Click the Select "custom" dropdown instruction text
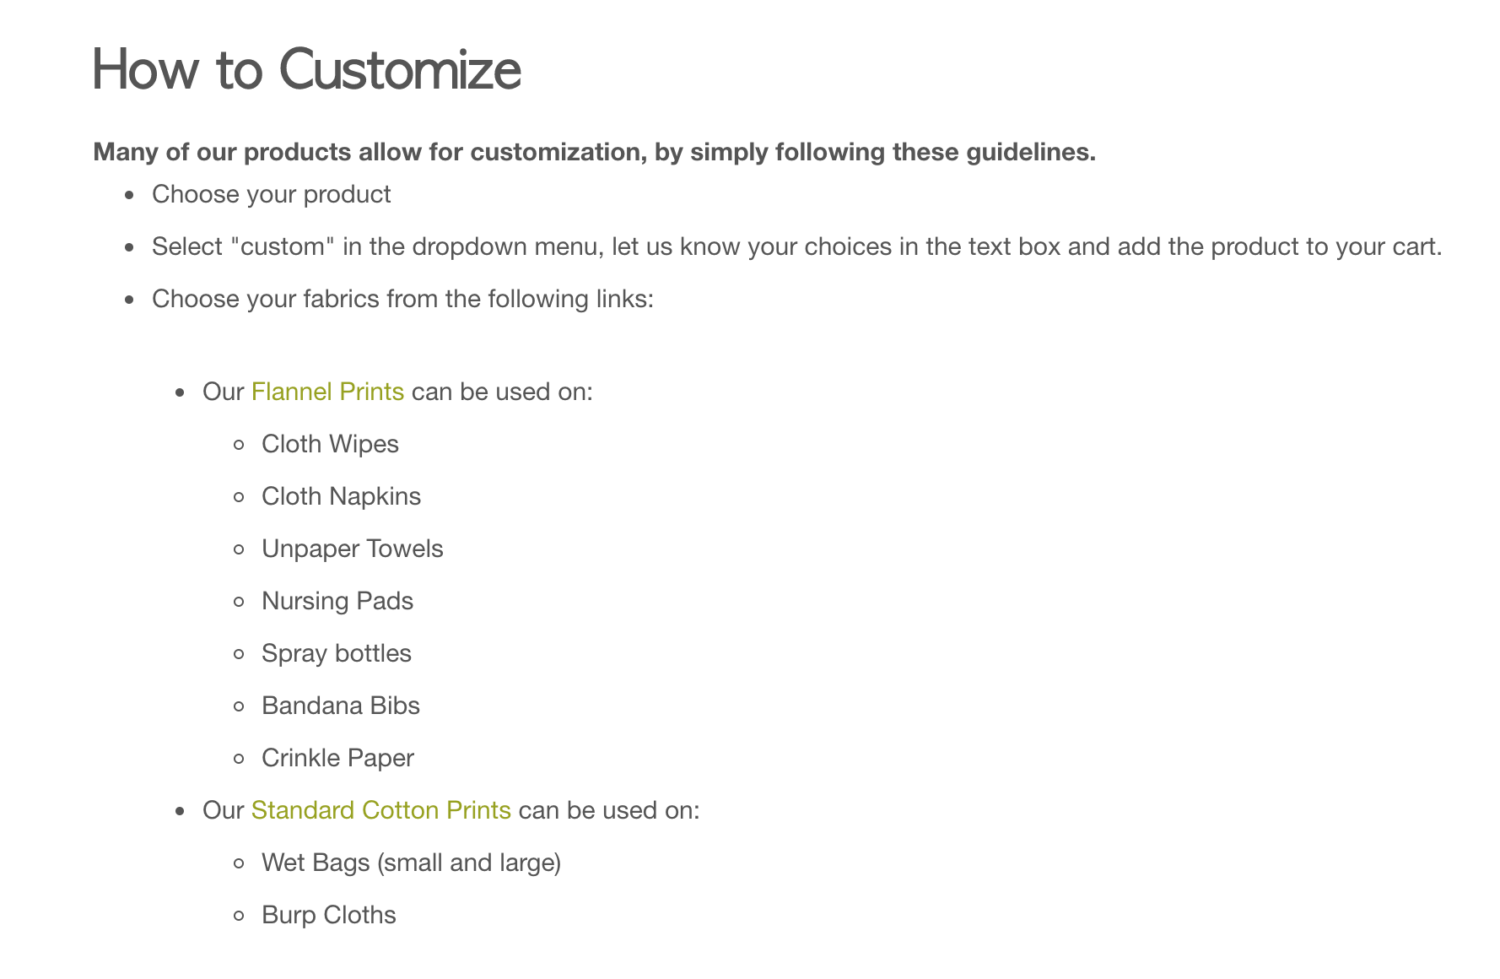 797,247
